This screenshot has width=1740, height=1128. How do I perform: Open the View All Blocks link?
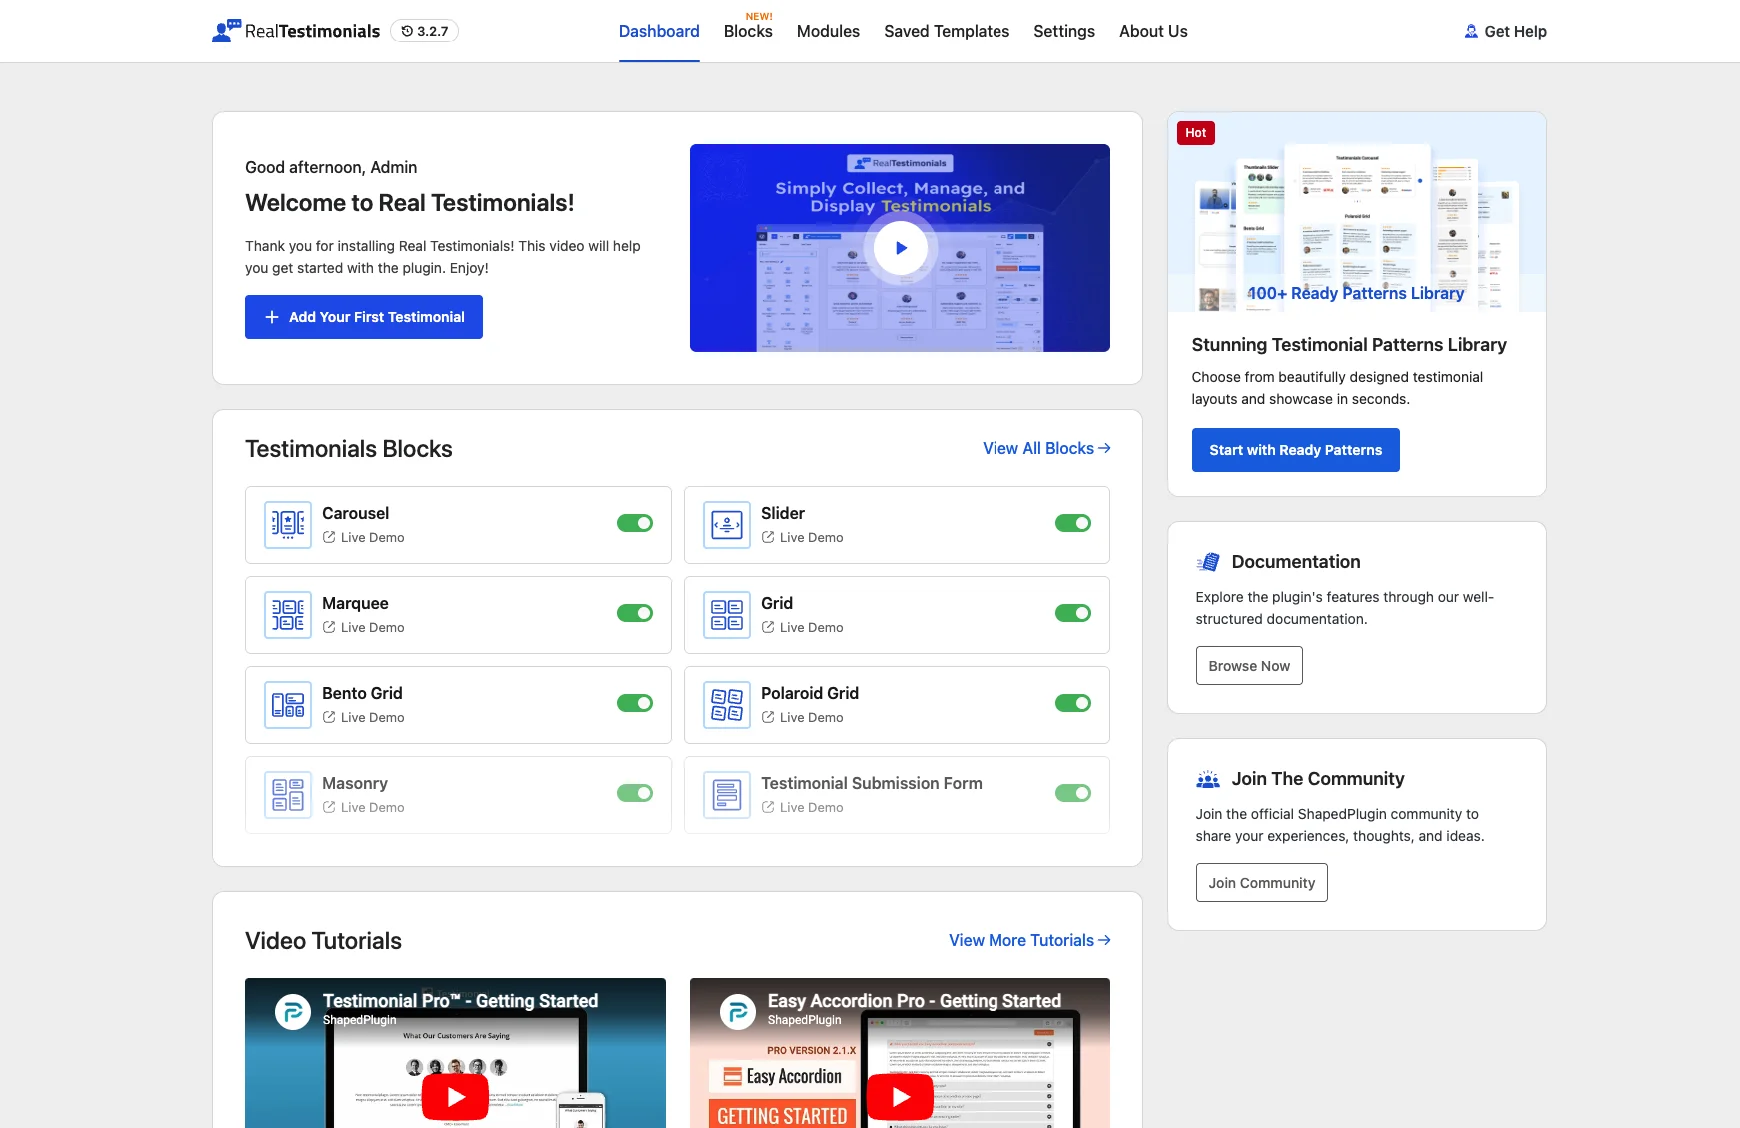click(x=1046, y=448)
